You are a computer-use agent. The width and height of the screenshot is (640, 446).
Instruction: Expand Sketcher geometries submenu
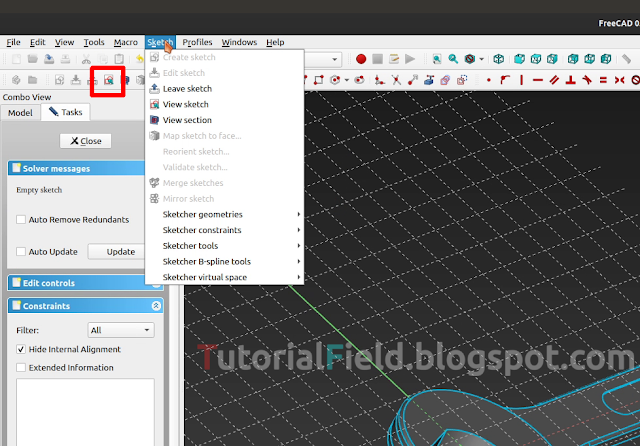click(x=225, y=214)
